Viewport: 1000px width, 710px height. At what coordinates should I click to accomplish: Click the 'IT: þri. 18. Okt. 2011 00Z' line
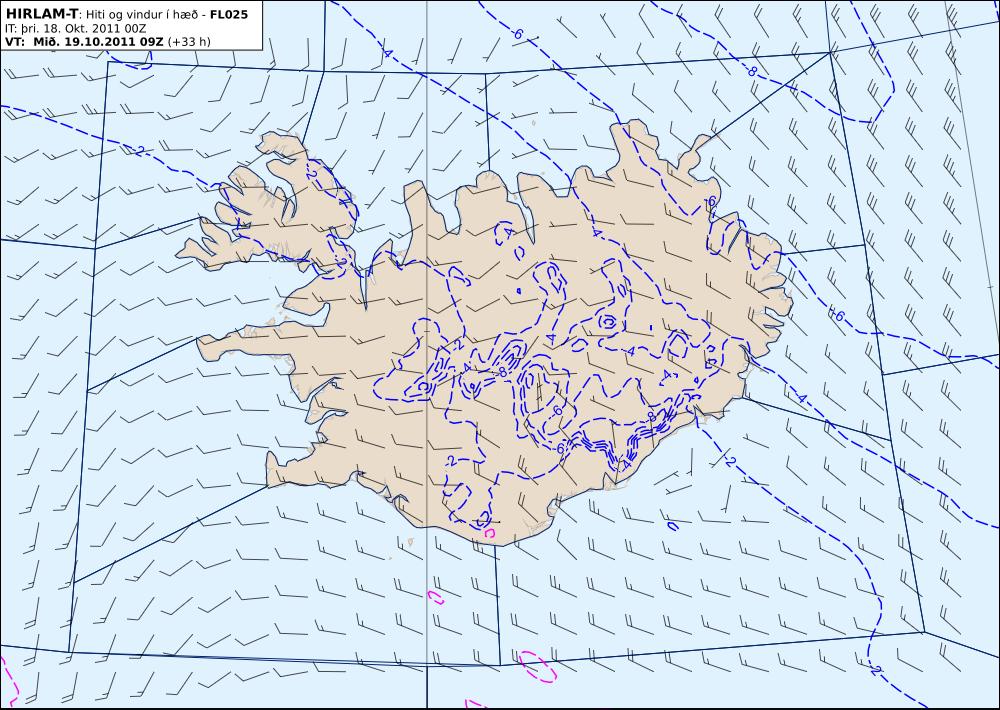coord(75,28)
